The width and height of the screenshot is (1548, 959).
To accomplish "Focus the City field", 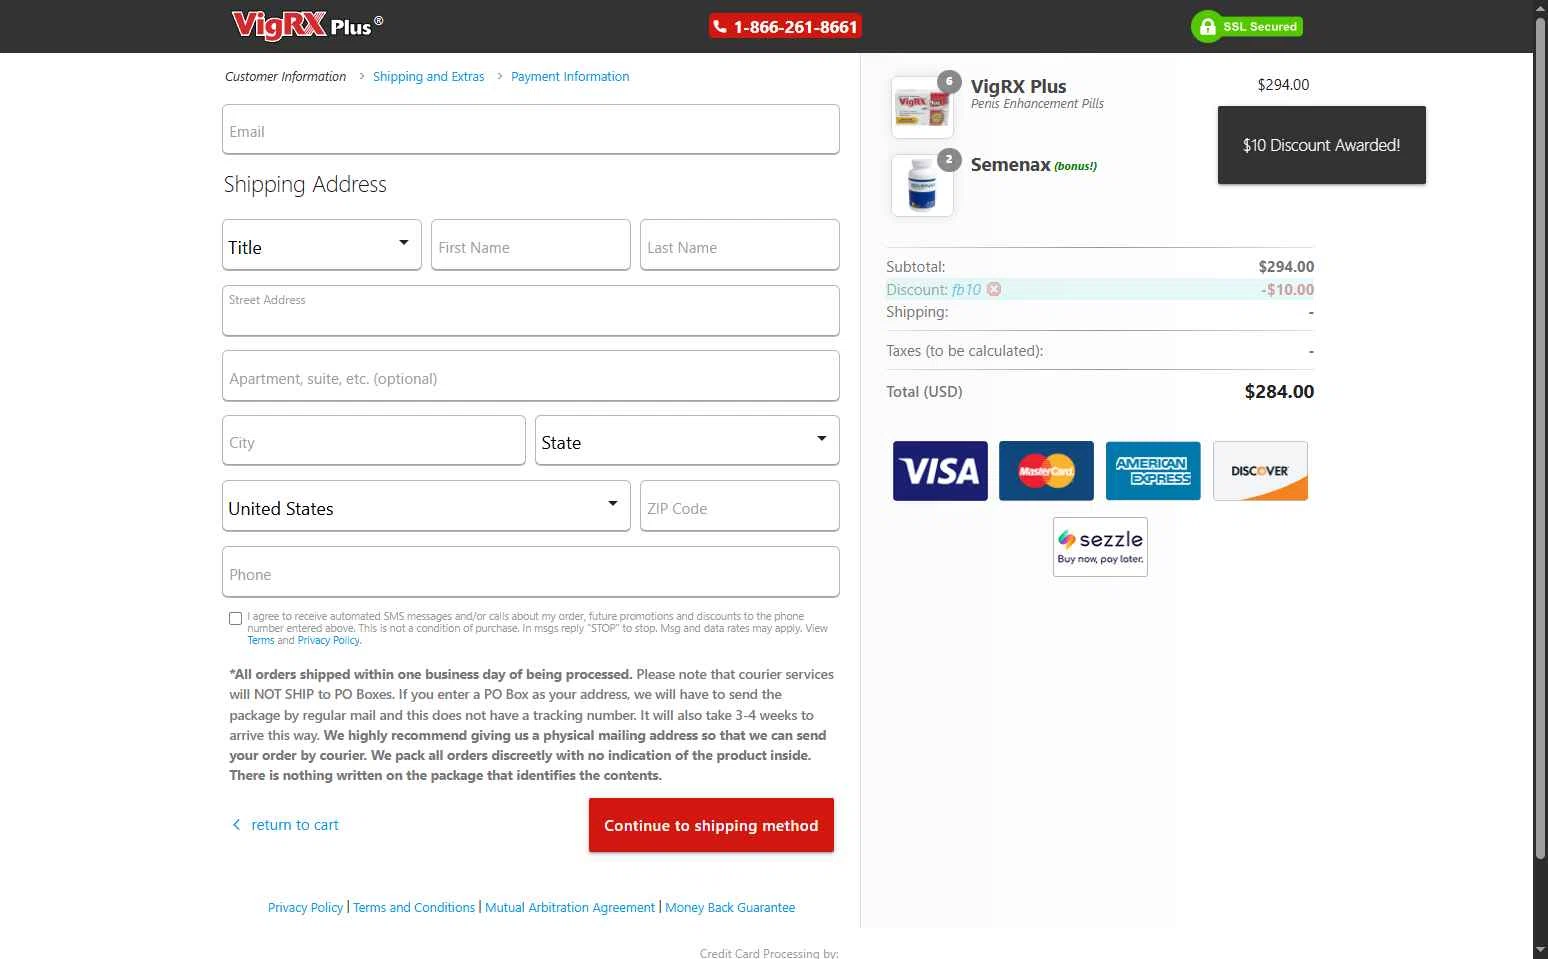I will click(x=373, y=440).
